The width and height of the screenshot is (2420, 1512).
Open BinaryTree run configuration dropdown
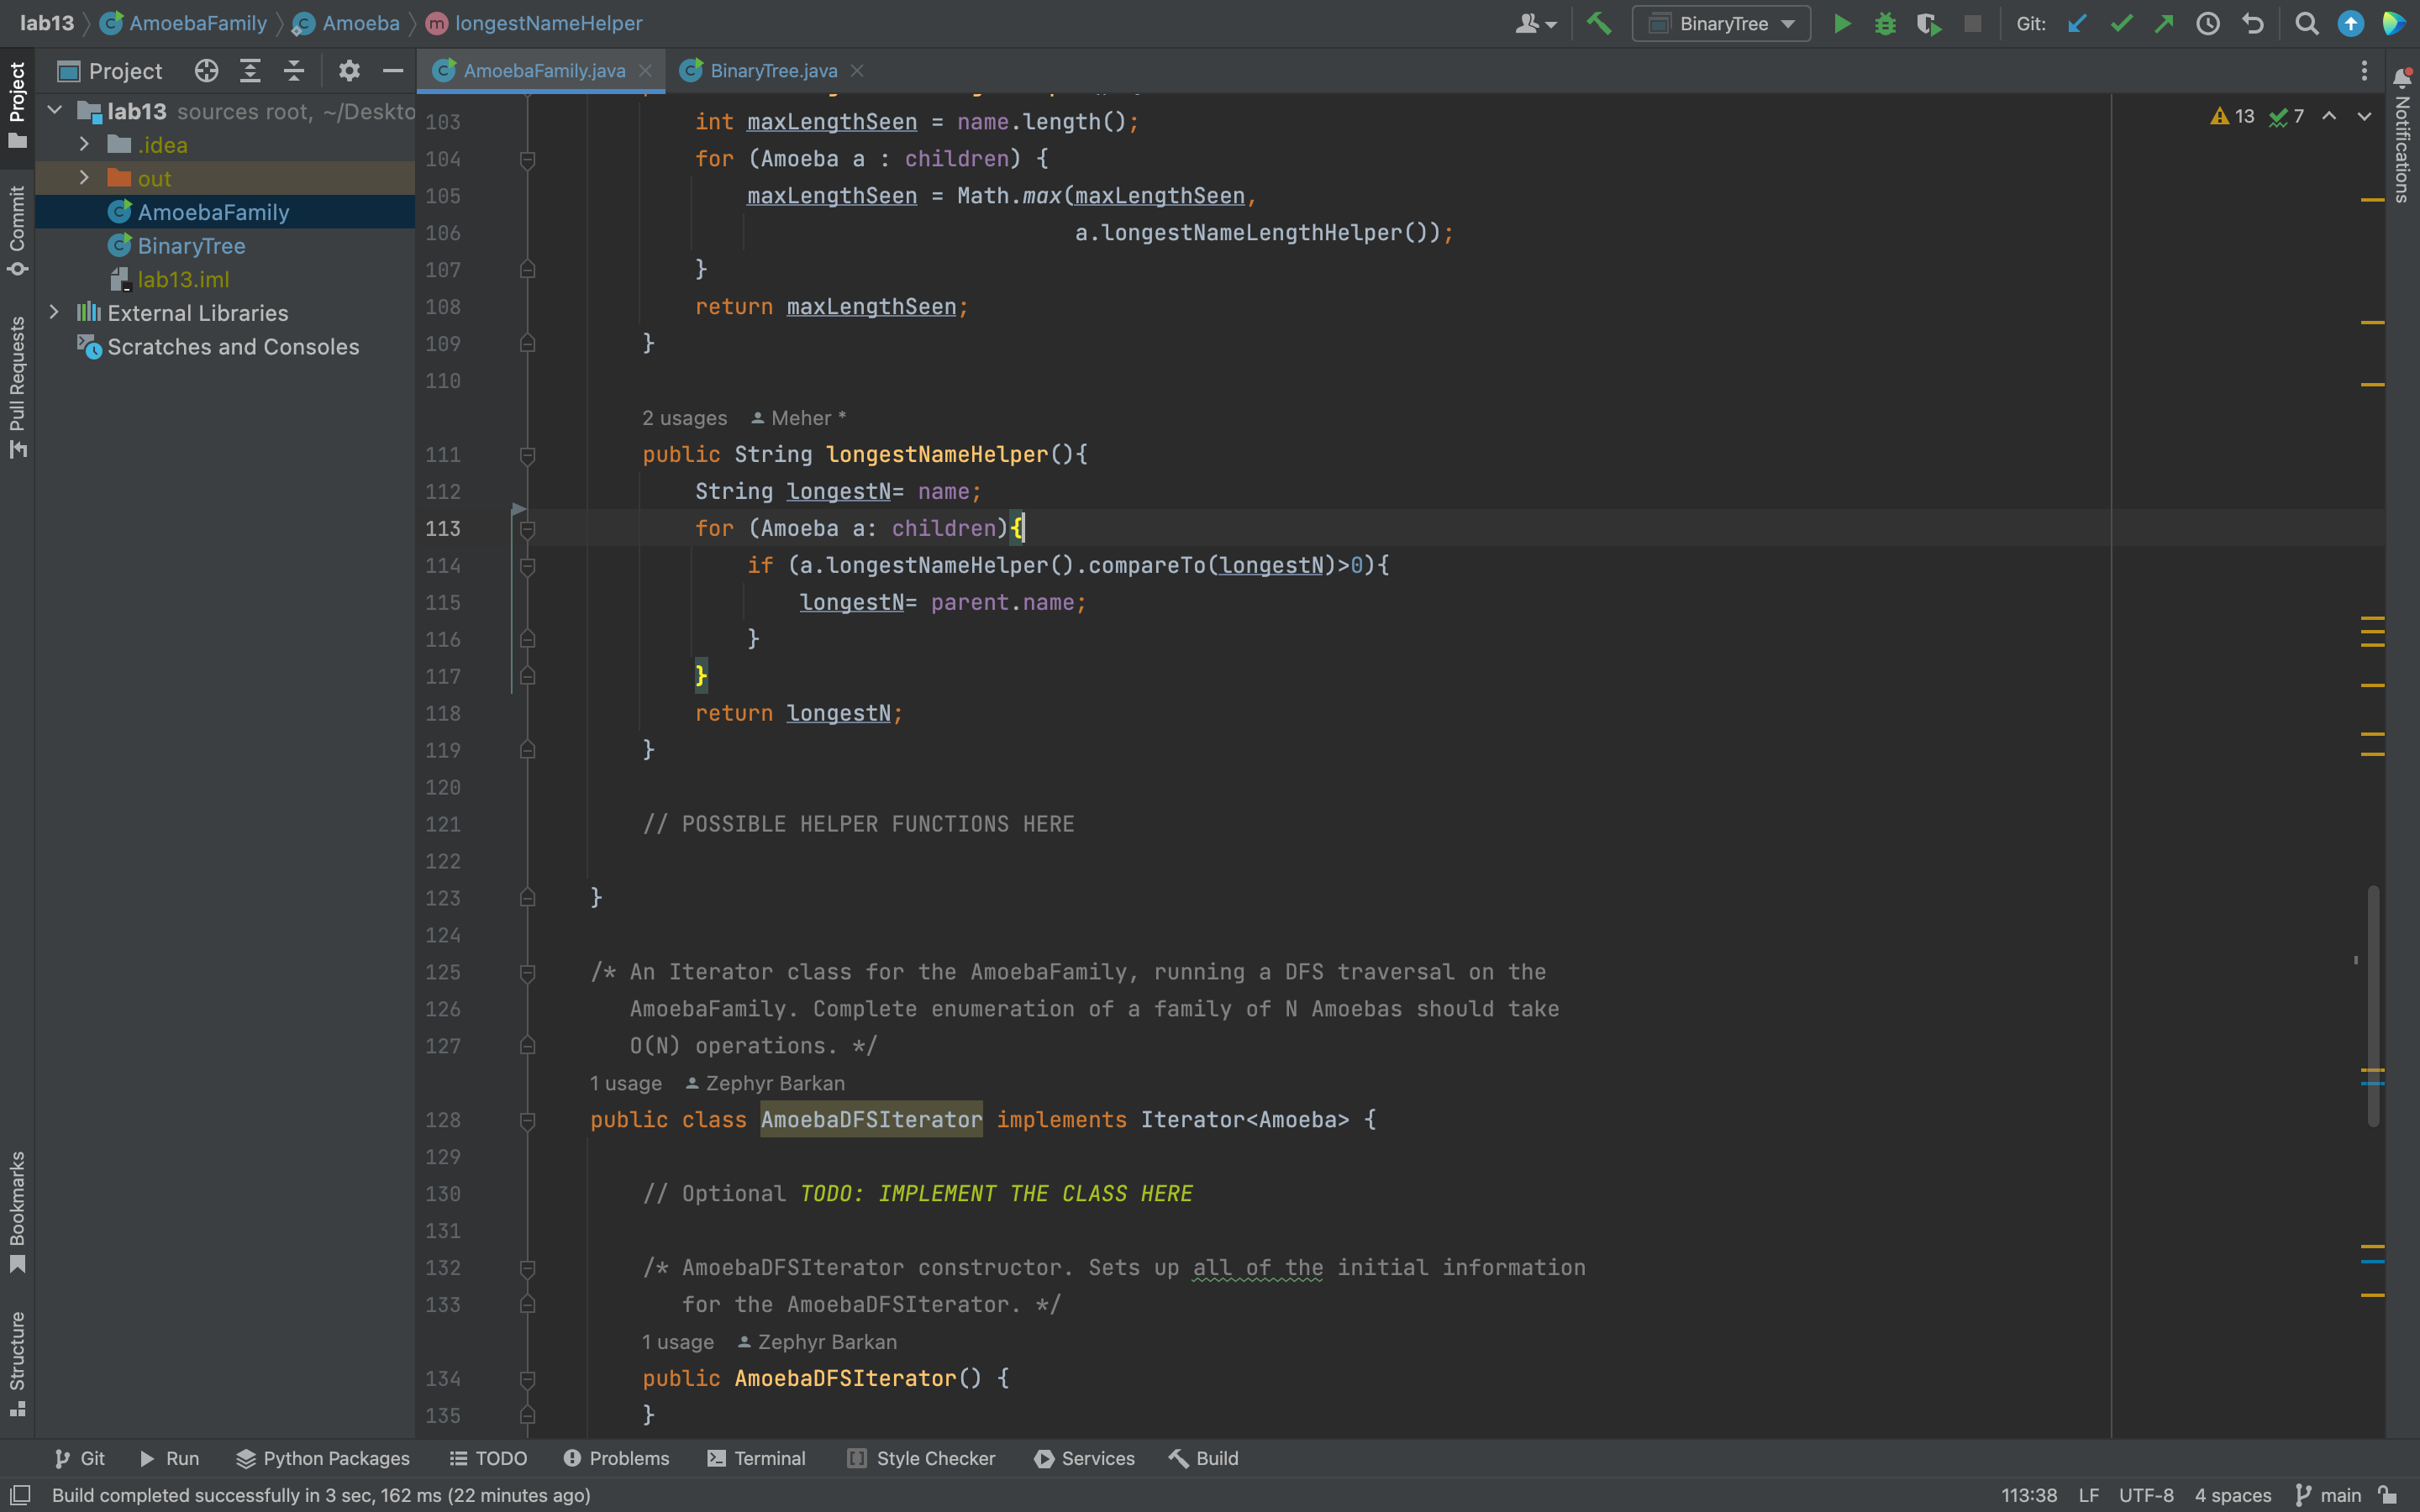click(1721, 24)
